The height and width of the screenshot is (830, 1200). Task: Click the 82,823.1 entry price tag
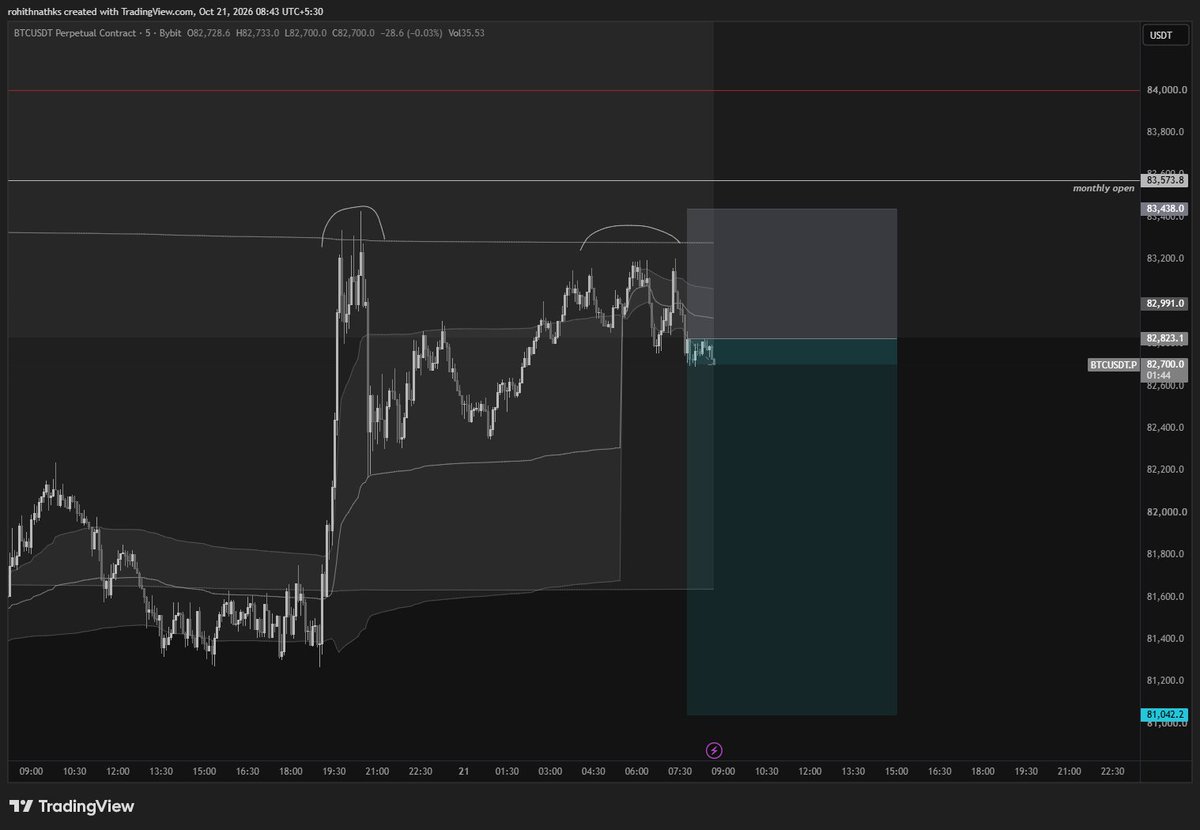(x=1165, y=338)
